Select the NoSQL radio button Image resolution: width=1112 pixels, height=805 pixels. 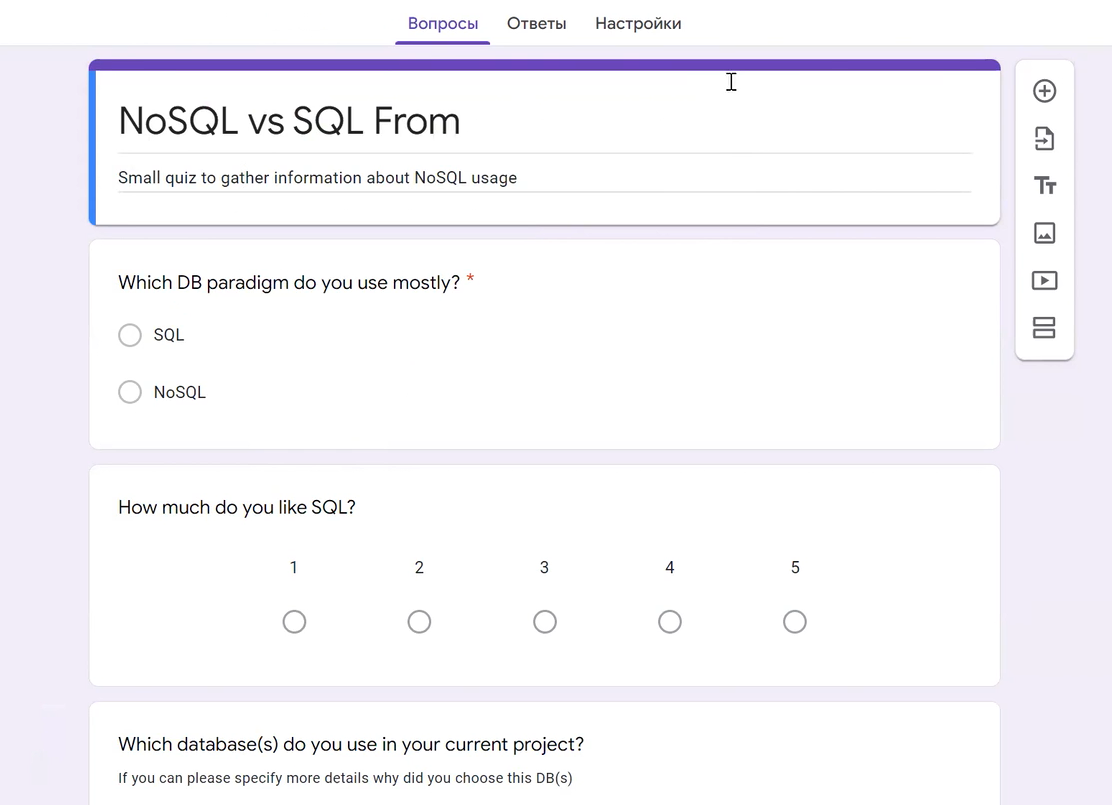click(x=130, y=392)
